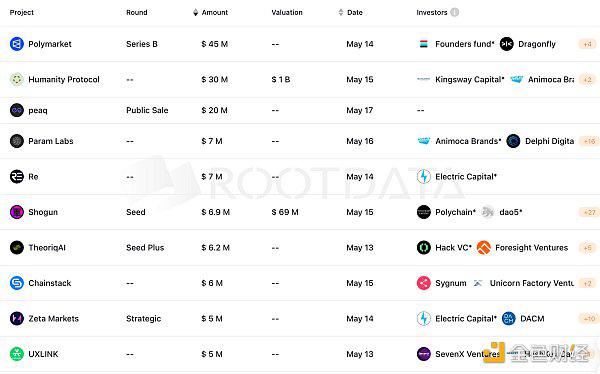600x374 pixels.
Task: Show more investors for Zeta Markets
Action: point(589,318)
